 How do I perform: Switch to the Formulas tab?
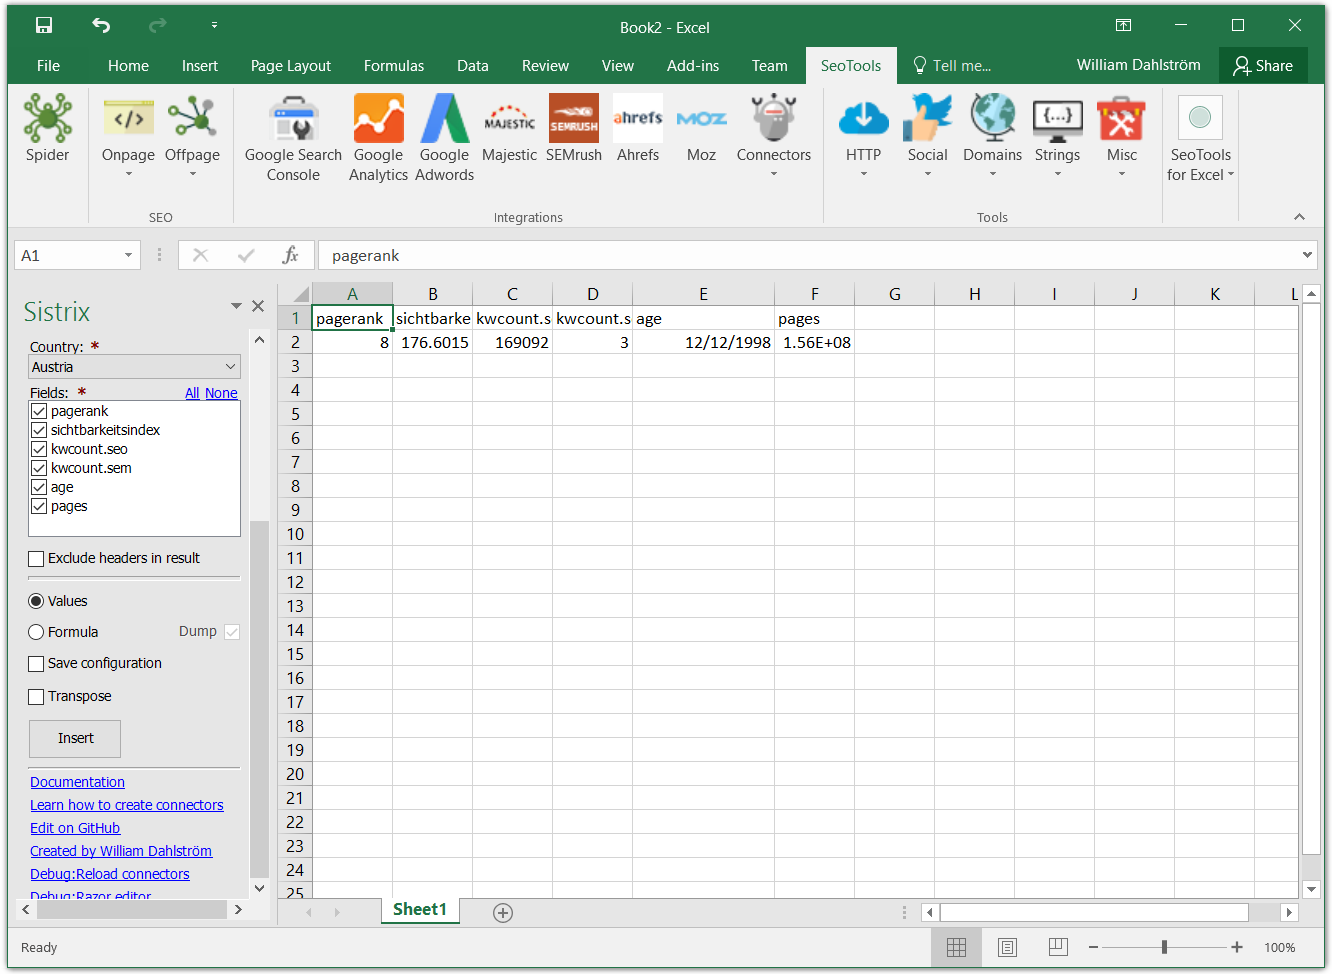394,66
